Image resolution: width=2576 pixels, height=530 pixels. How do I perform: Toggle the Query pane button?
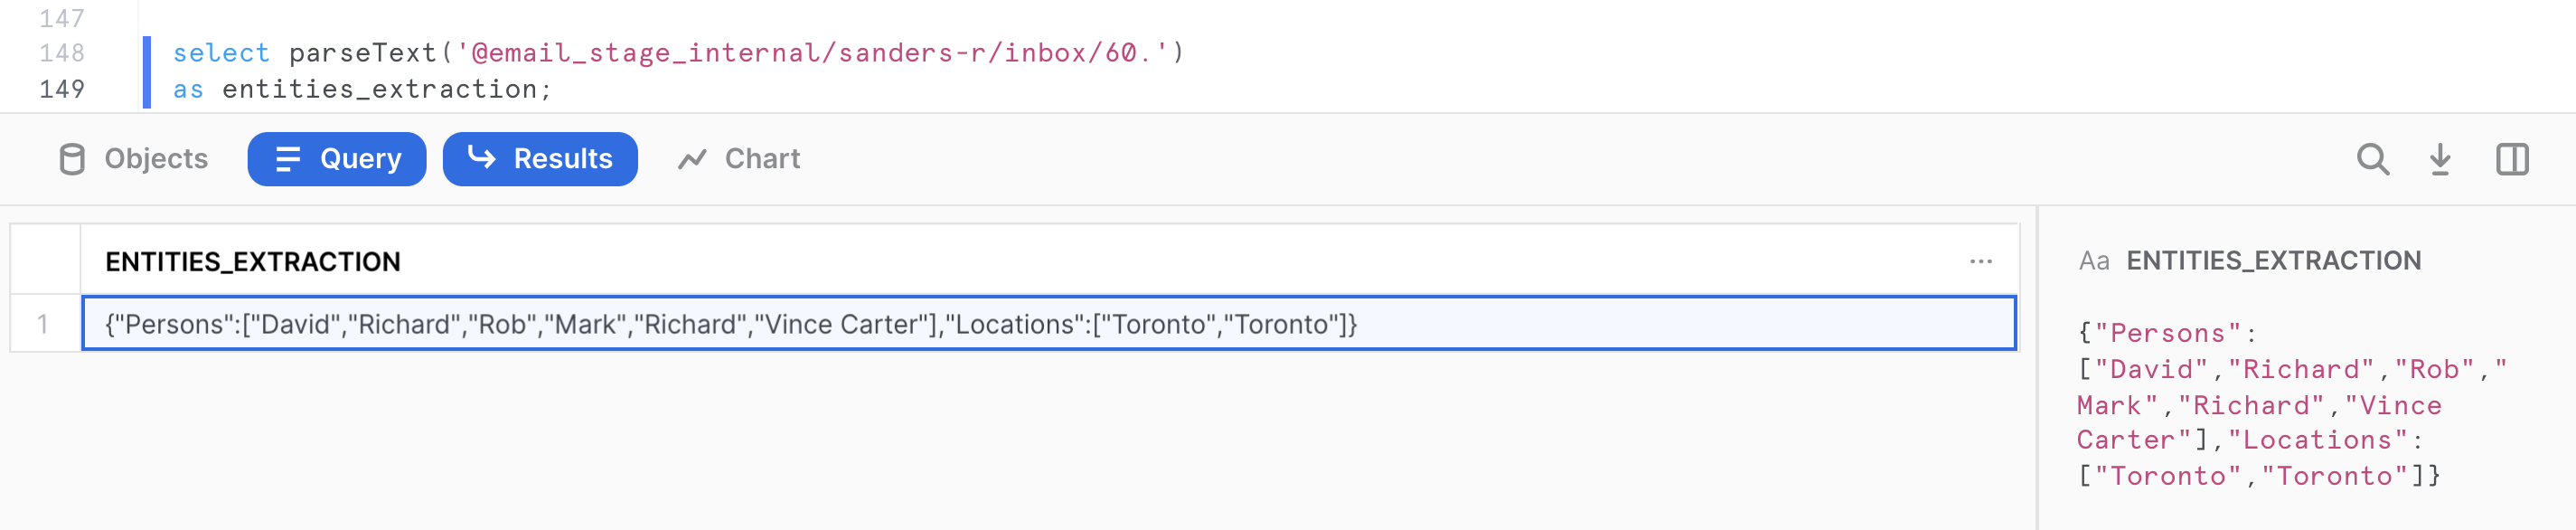pyautogui.click(x=337, y=159)
